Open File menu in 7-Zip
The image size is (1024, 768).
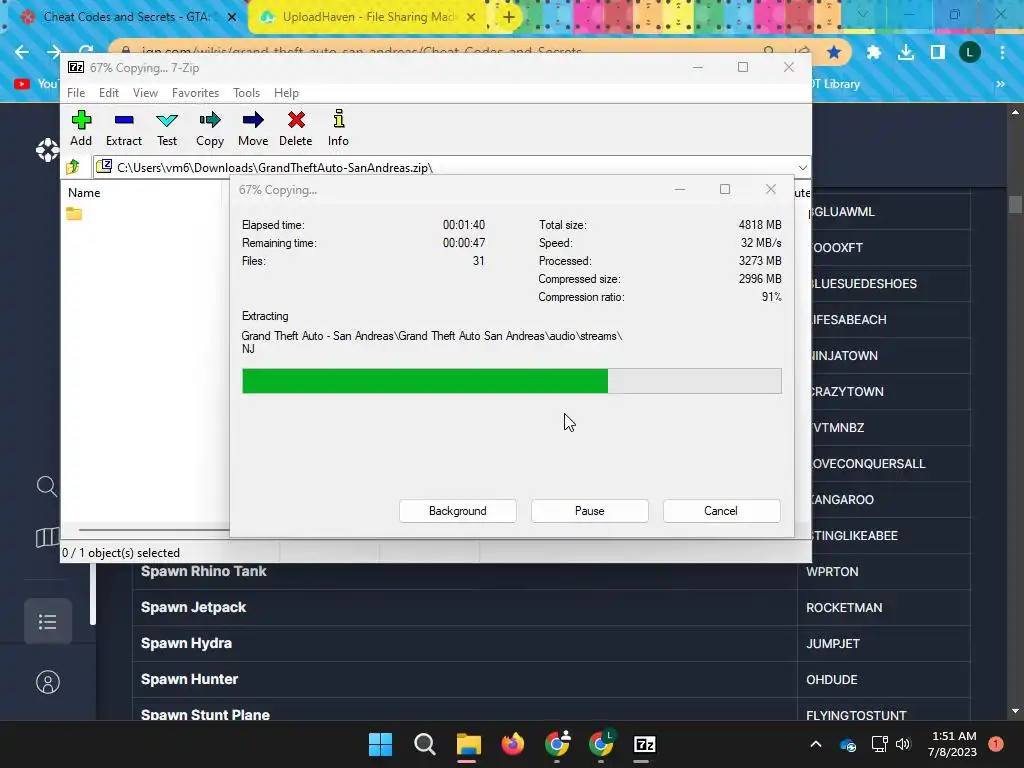pos(76,93)
